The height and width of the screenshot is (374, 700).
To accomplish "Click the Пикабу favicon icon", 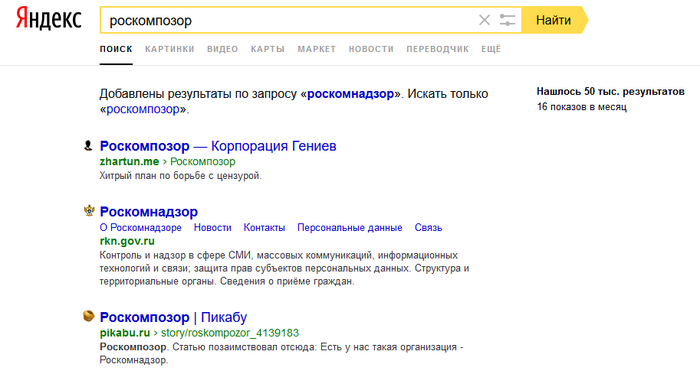I will [x=89, y=316].
